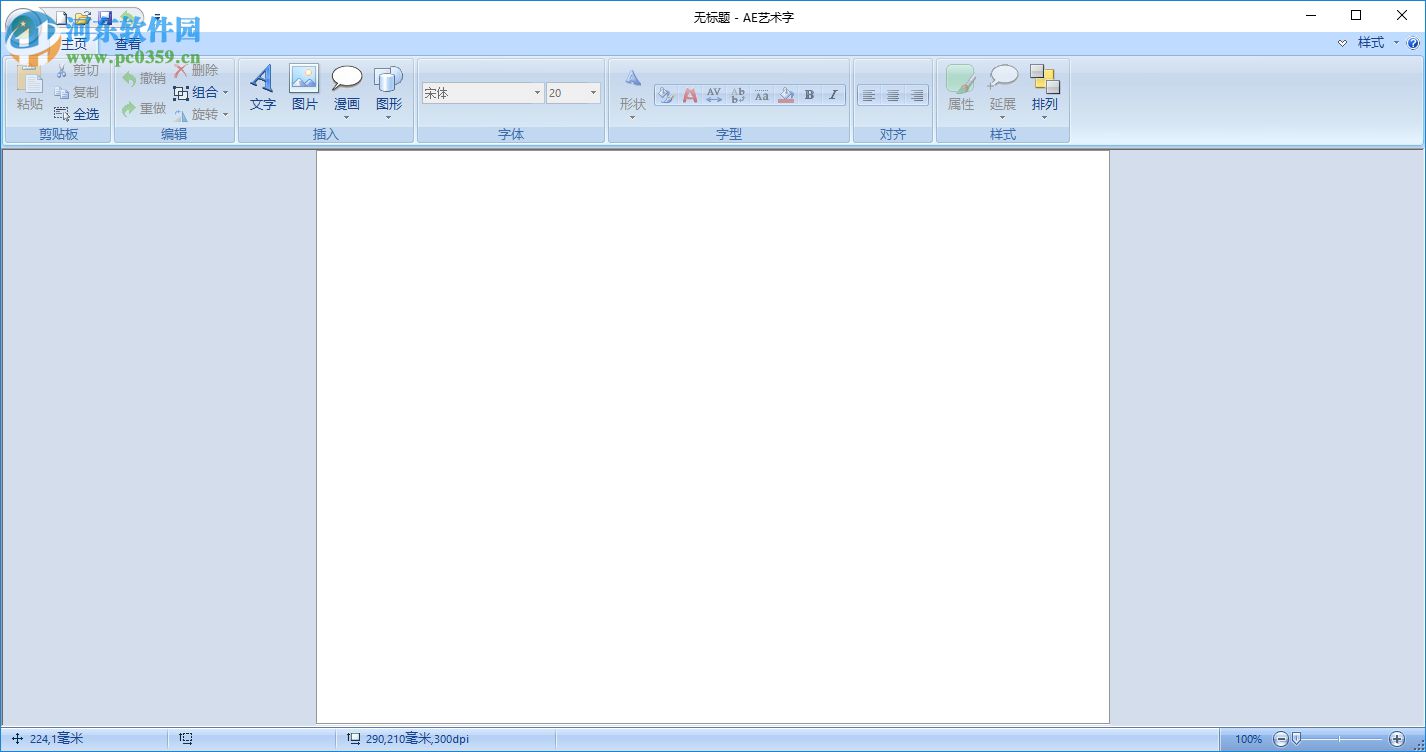1426x752 pixels.
Task: Click the text fill bucket icon
Action: [x=665, y=95]
